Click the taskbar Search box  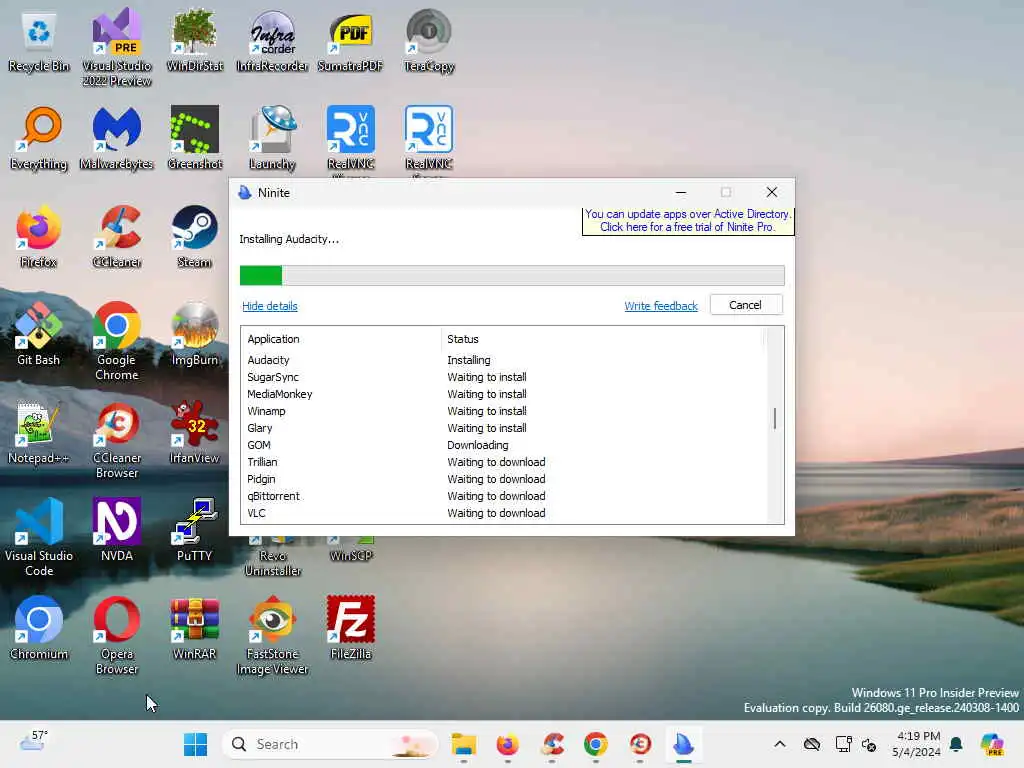point(330,744)
